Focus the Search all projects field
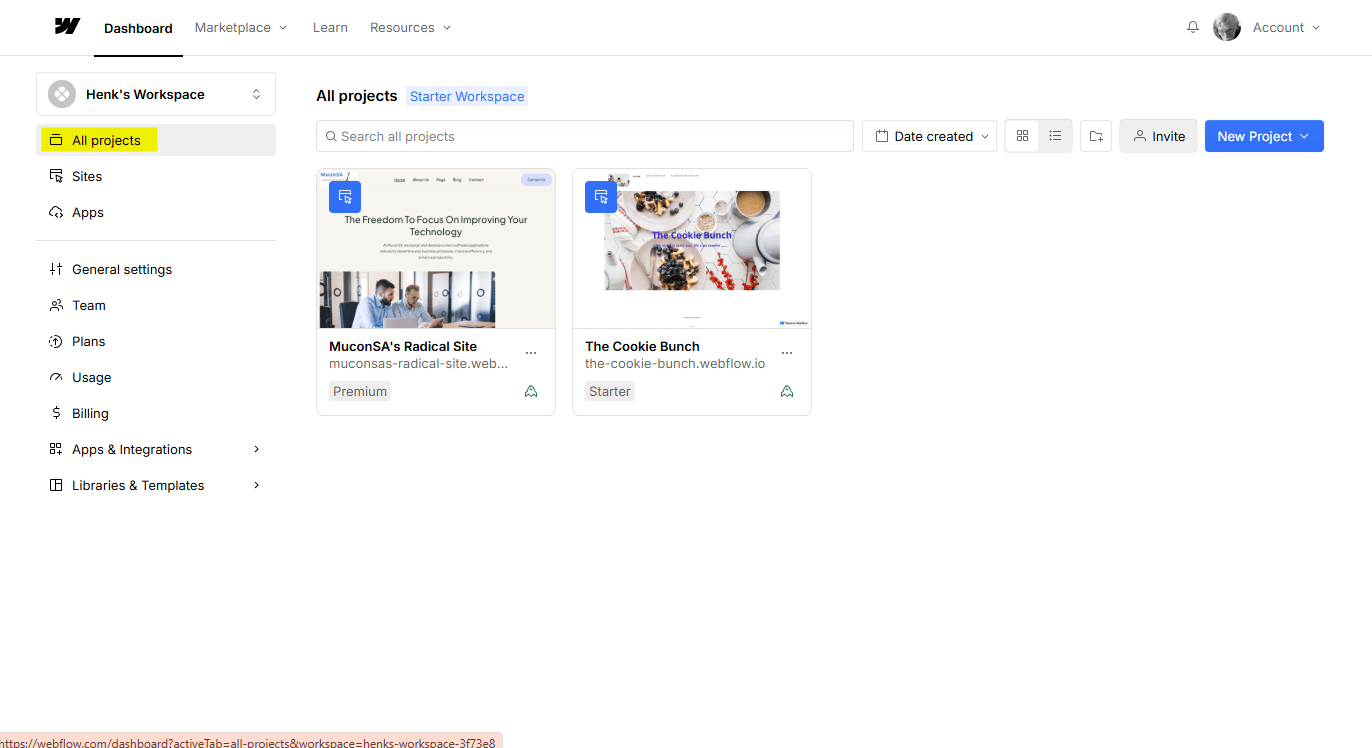This screenshot has height=748, width=1372. pyautogui.click(x=585, y=136)
